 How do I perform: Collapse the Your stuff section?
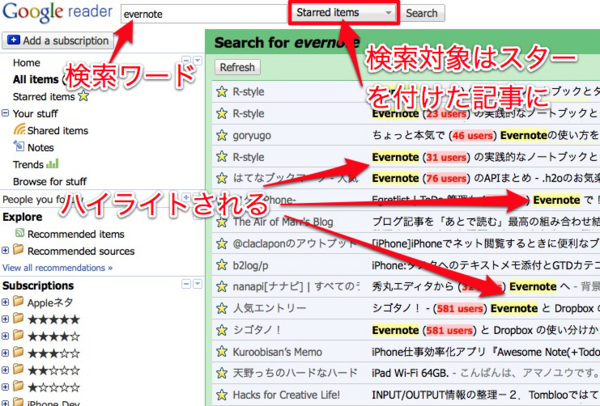click(5, 113)
